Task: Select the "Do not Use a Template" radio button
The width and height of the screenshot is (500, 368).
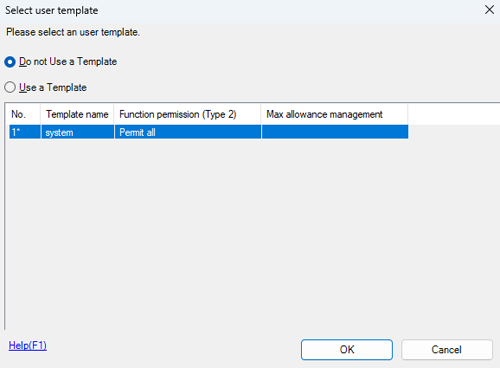Action: click(x=10, y=62)
